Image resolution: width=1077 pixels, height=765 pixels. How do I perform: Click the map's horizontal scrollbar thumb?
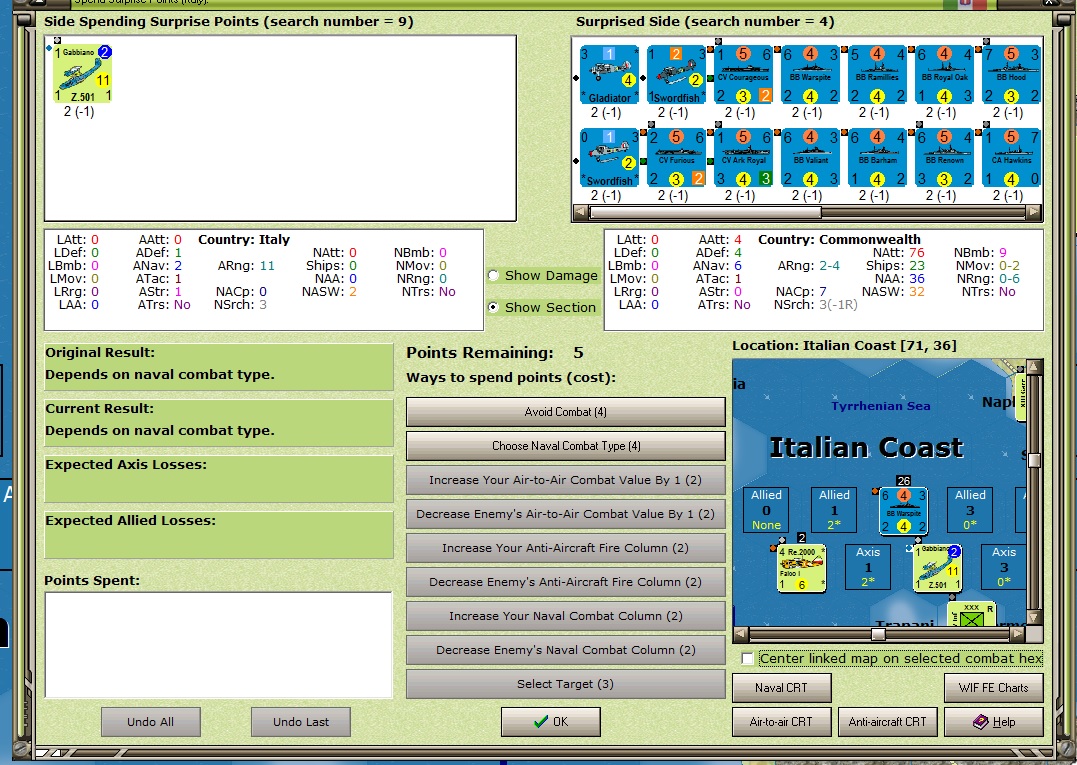878,635
